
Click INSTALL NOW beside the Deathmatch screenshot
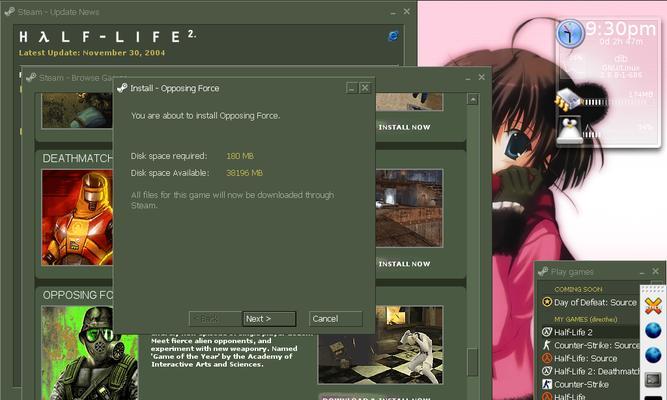[405, 264]
